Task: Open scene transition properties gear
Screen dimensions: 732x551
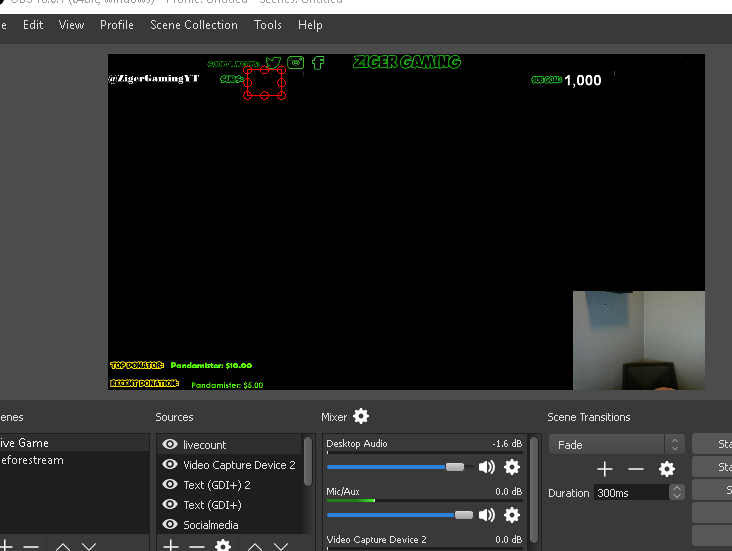Action: pyautogui.click(x=667, y=469)
